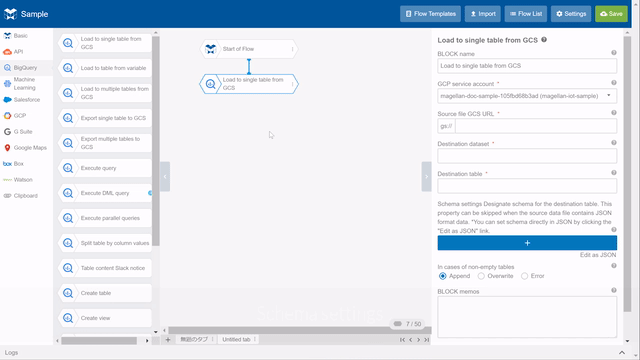The height and width of the screenshot is (360, 640).
Task: Select the Error radio option
Action: (524, 276)
